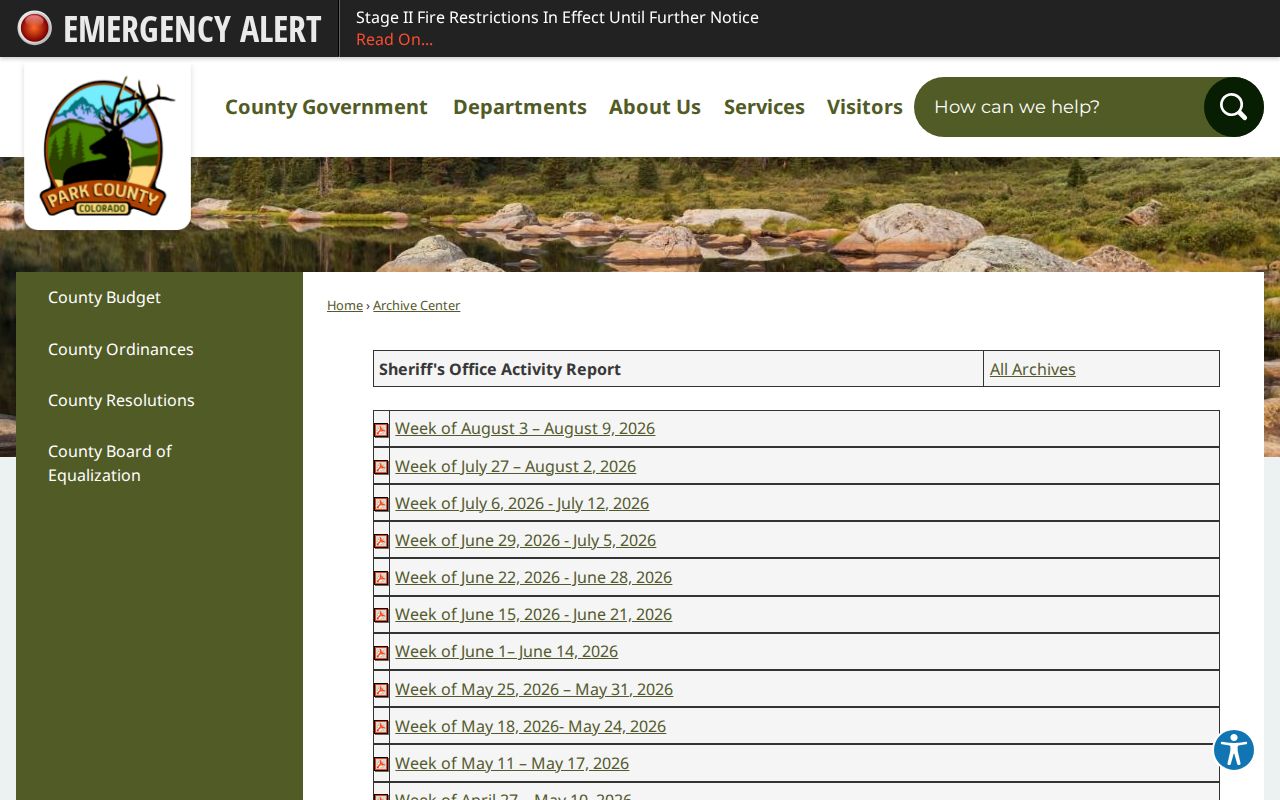Click PDF icon for Week of June 22 report
This screenshot has width=1280, height=800.
[x=381, y=578]
